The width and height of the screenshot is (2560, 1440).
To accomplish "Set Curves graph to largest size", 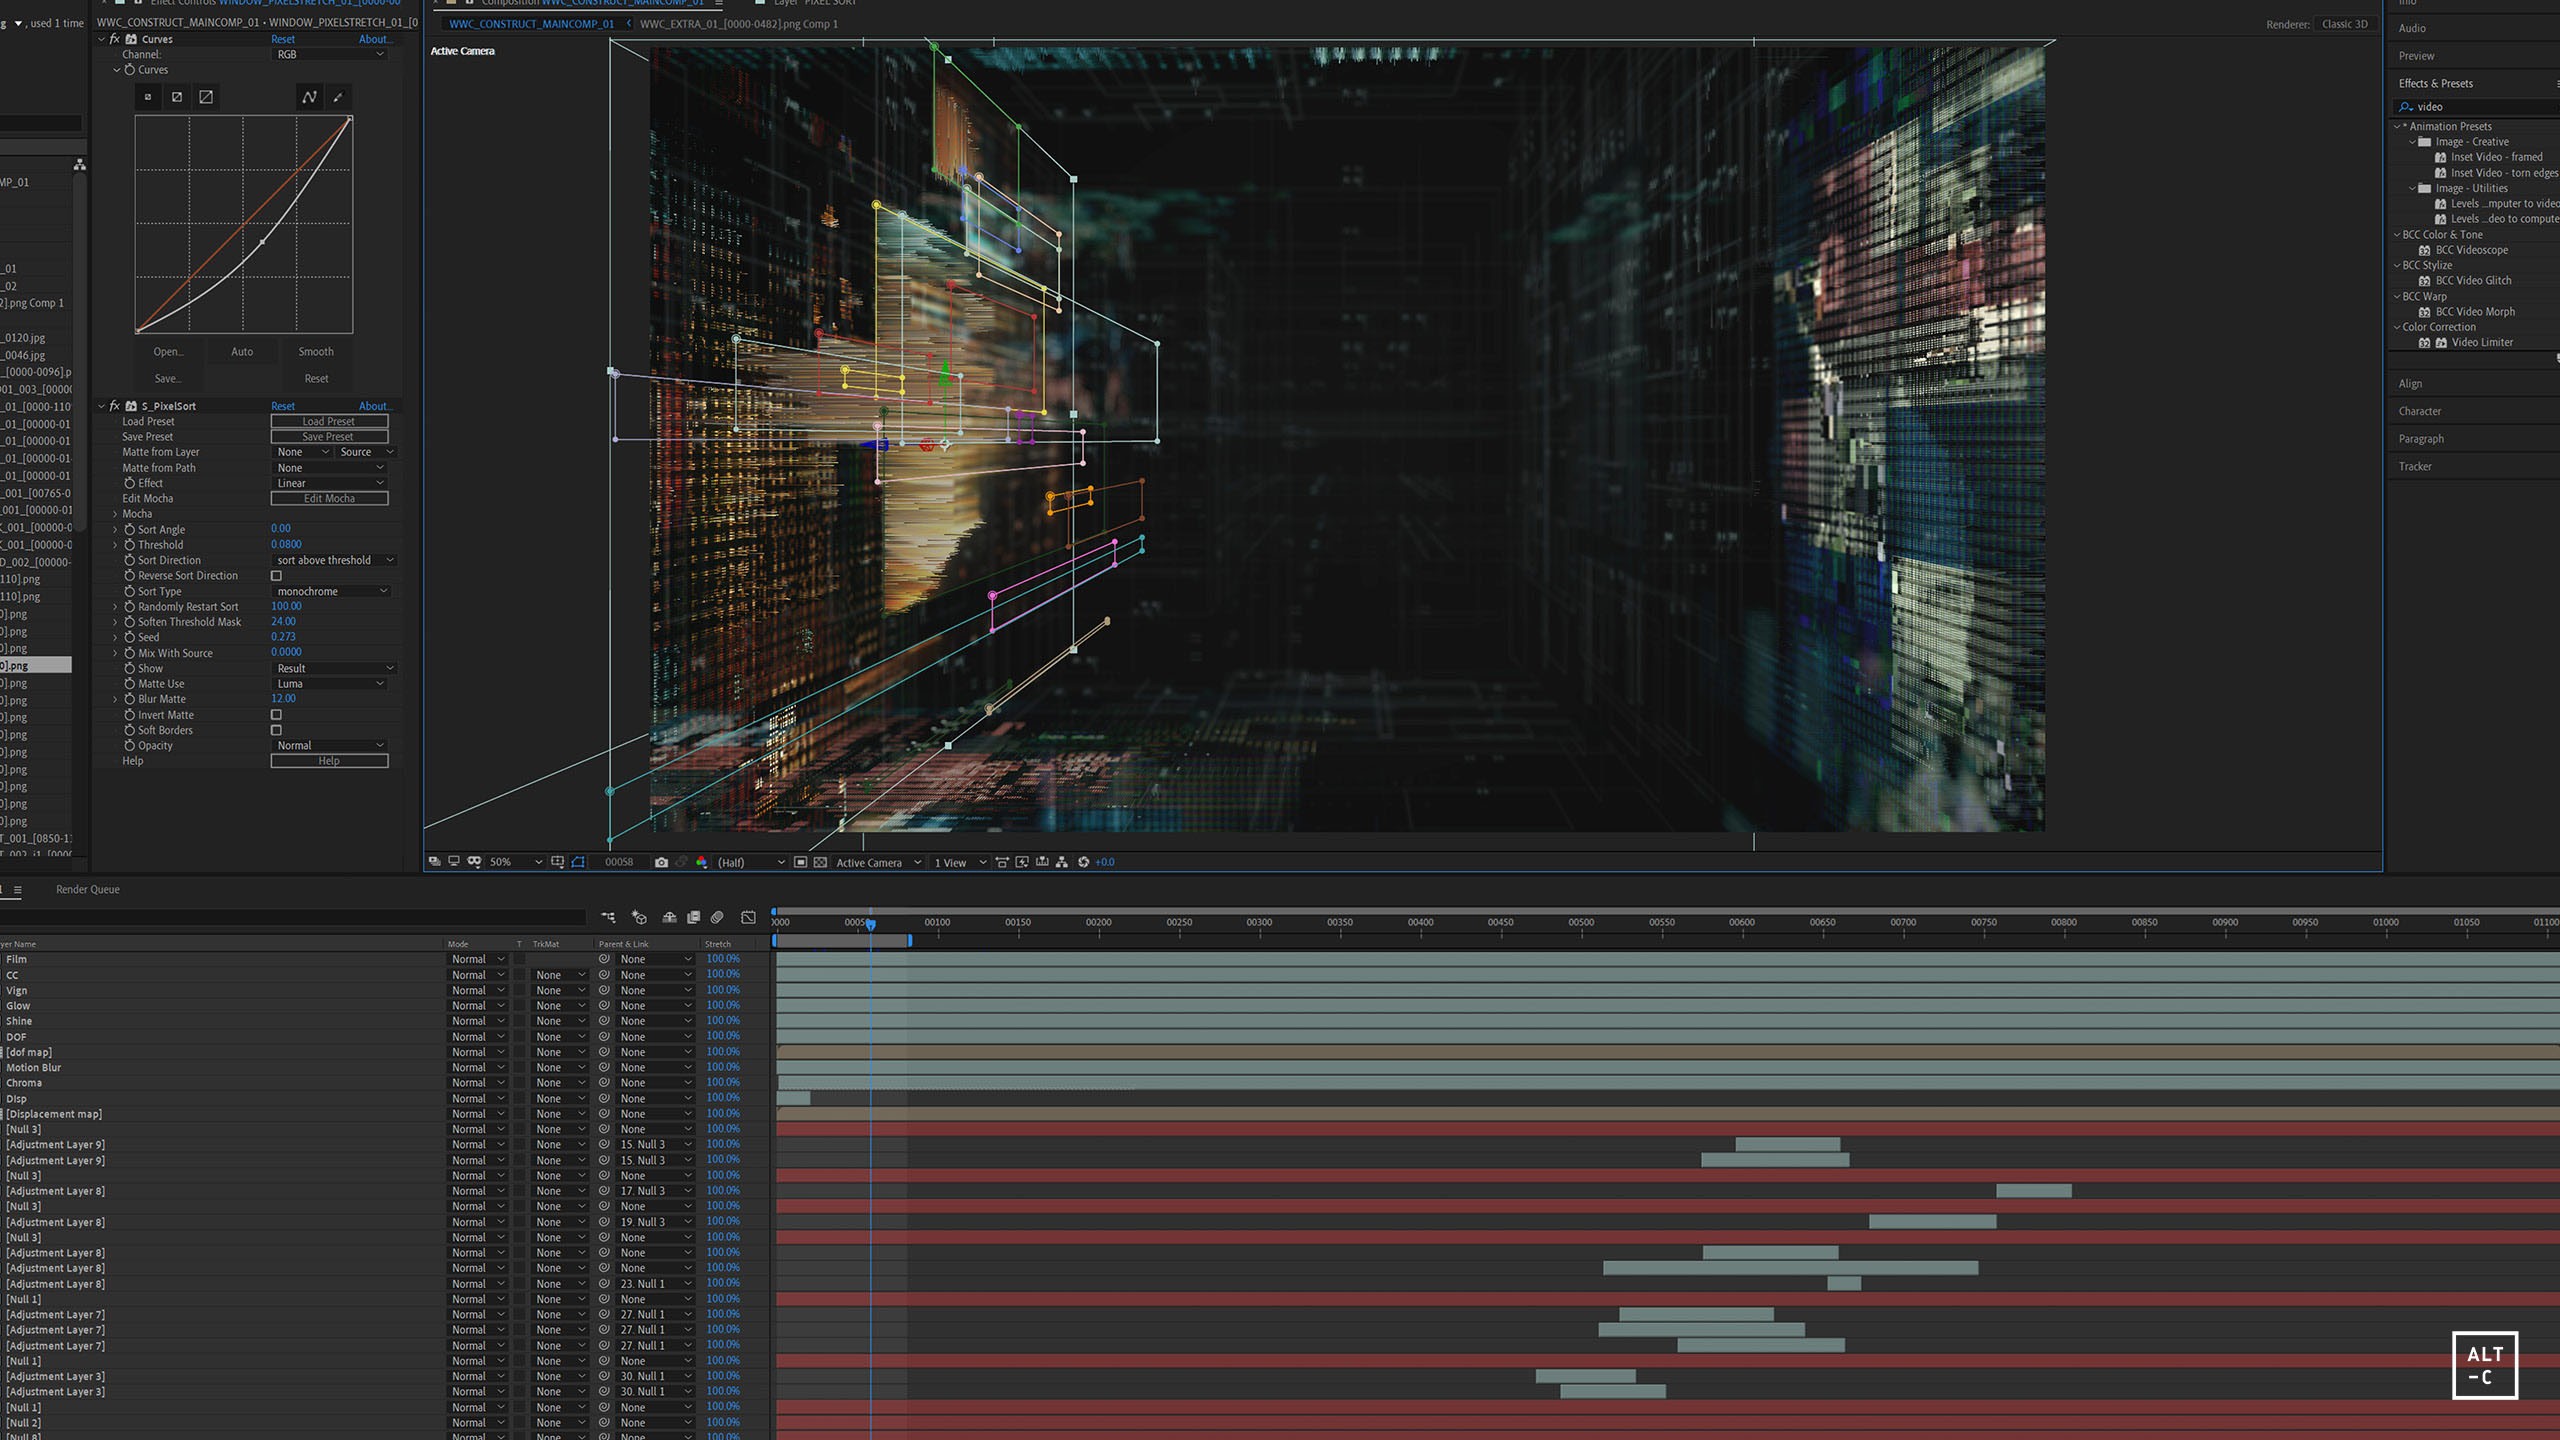I will 206,97.
